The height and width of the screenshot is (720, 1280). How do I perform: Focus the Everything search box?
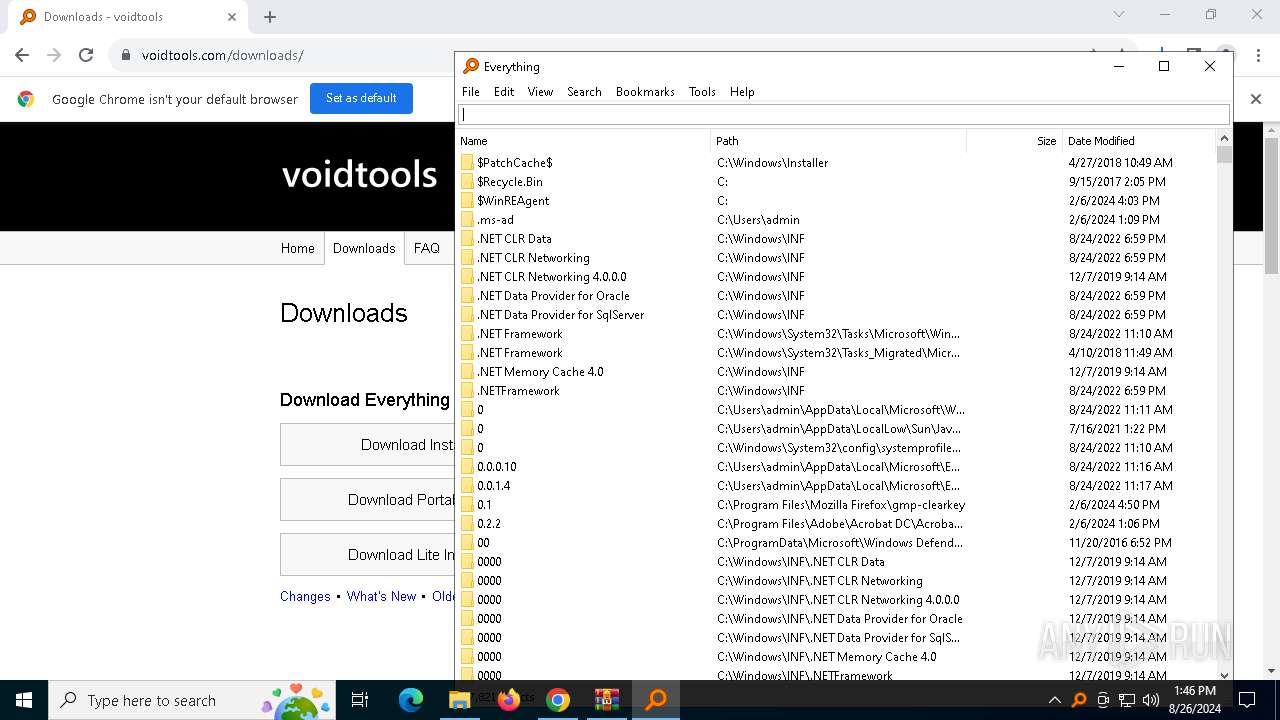(x=844, y=114)
